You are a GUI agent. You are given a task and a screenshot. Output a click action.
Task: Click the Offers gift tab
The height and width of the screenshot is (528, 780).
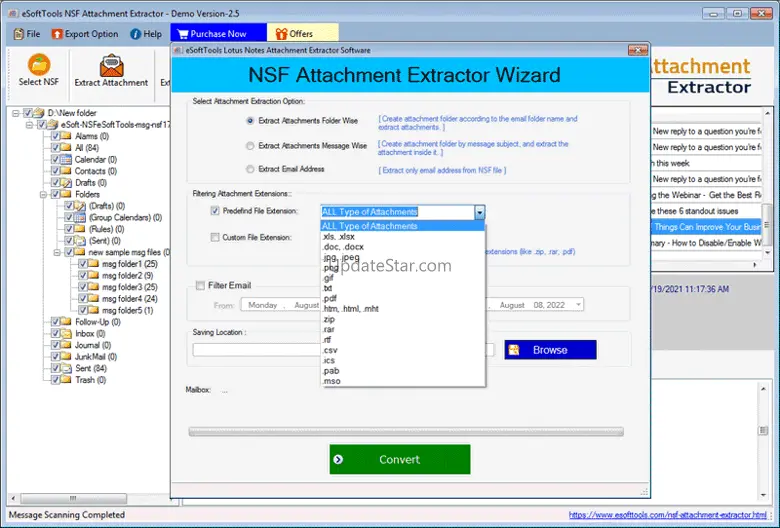(302, 33)
